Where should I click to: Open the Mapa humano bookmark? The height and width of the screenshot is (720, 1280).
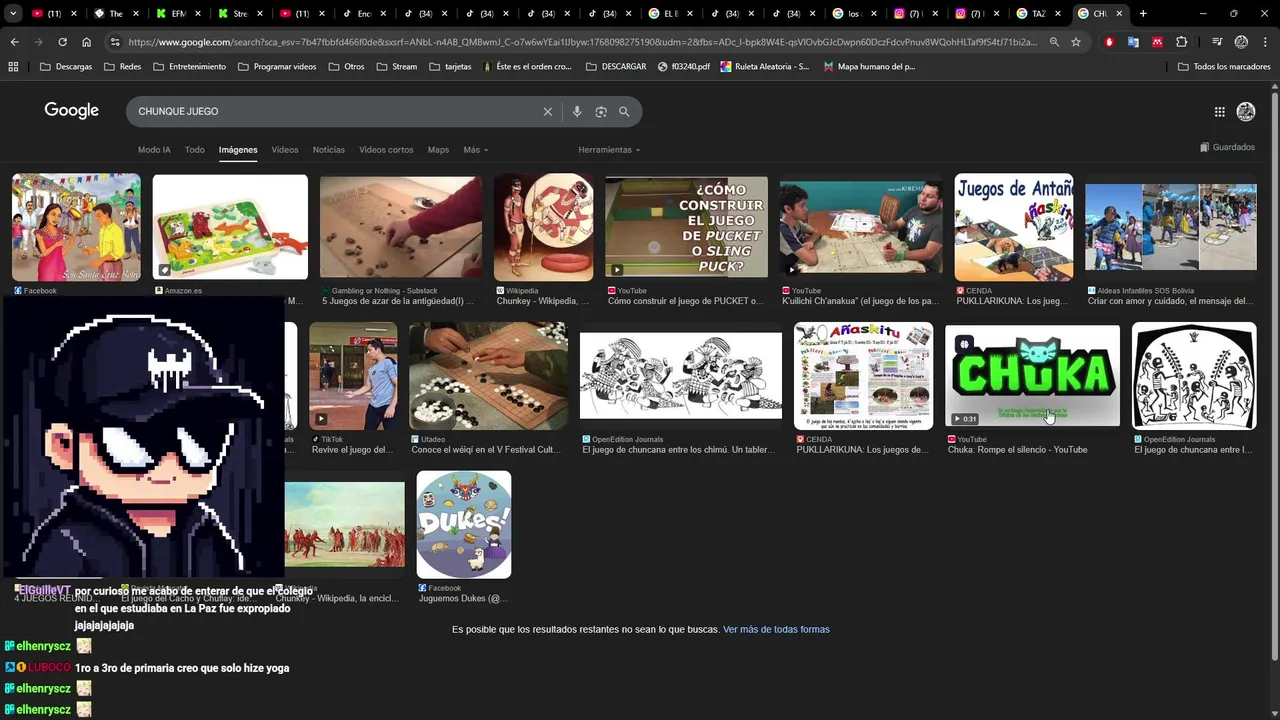[869, 67]
